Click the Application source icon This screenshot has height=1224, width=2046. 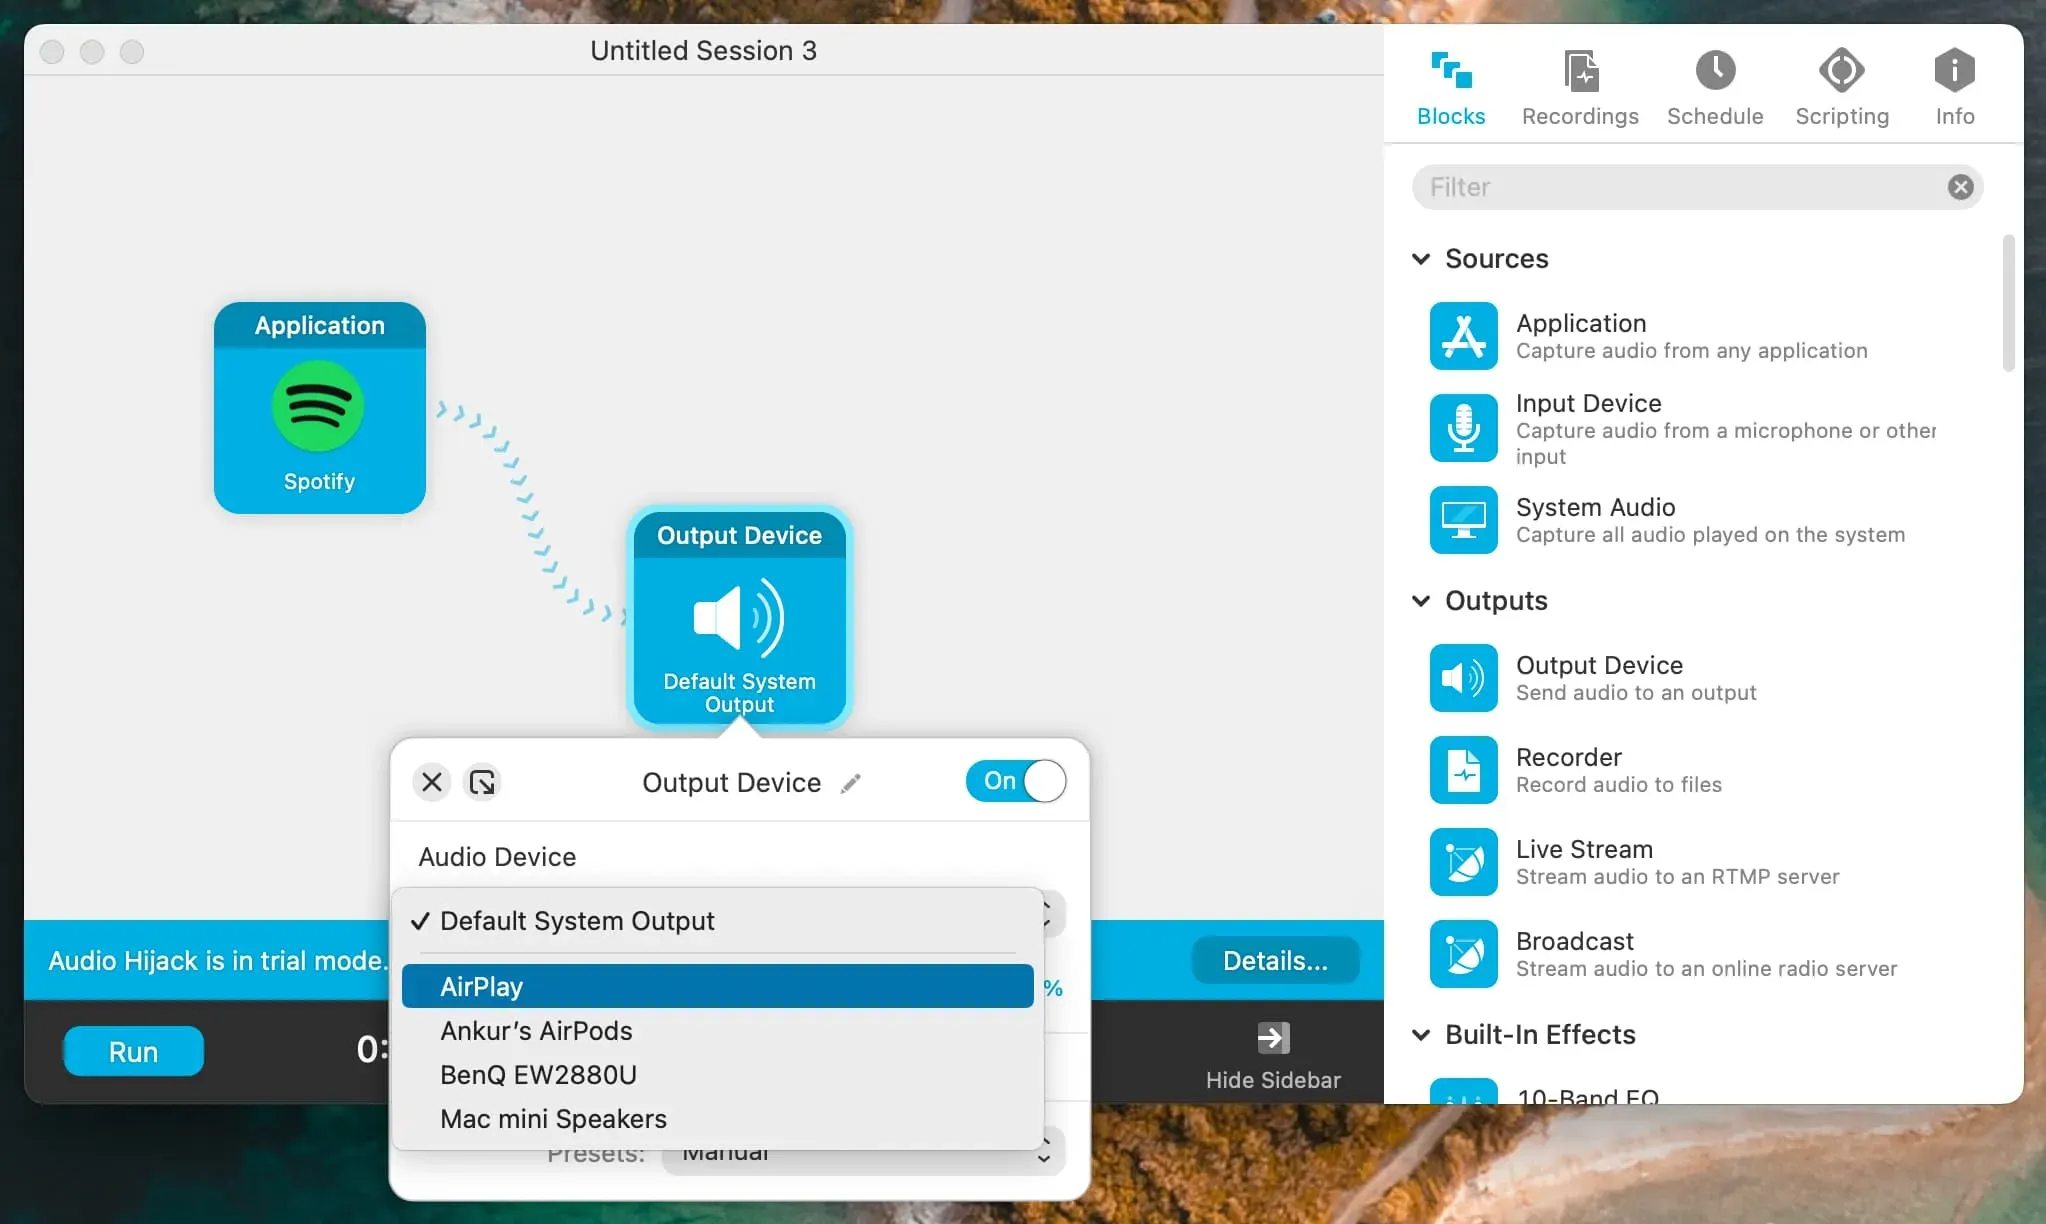pyautogui.click(x=1462, y=335)
